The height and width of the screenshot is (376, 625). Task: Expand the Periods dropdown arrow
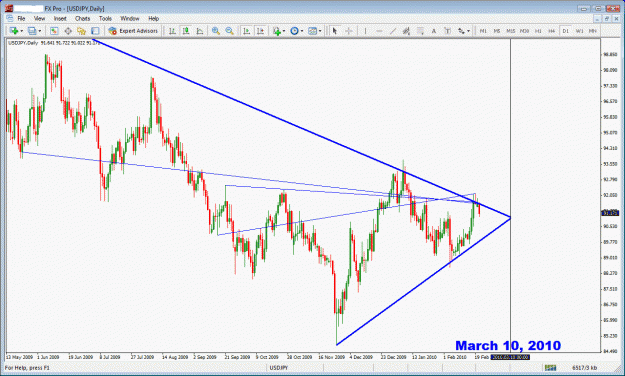point(302,31)
